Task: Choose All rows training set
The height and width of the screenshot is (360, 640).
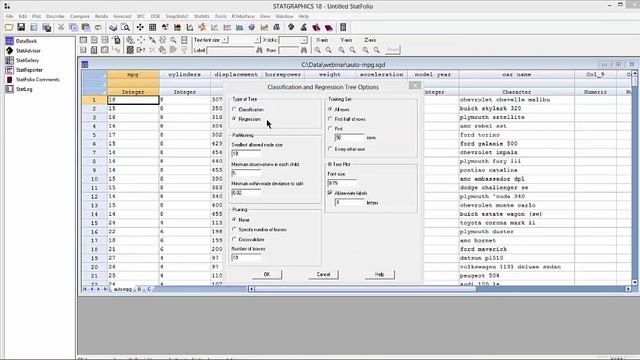Action: (x=339, y=109)
